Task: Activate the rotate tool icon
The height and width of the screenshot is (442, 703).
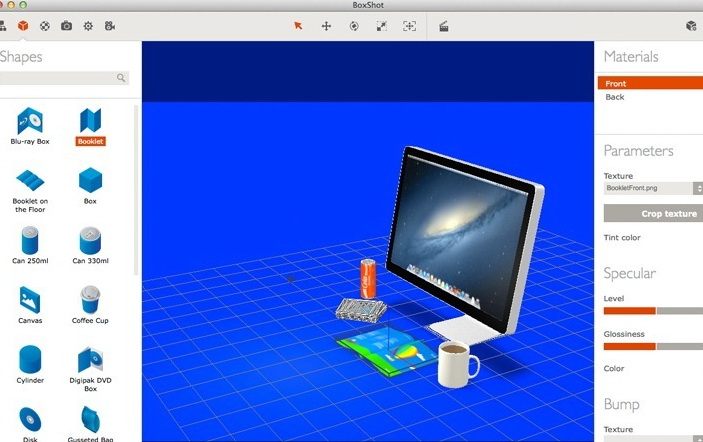Action: (x=354, y=26)
